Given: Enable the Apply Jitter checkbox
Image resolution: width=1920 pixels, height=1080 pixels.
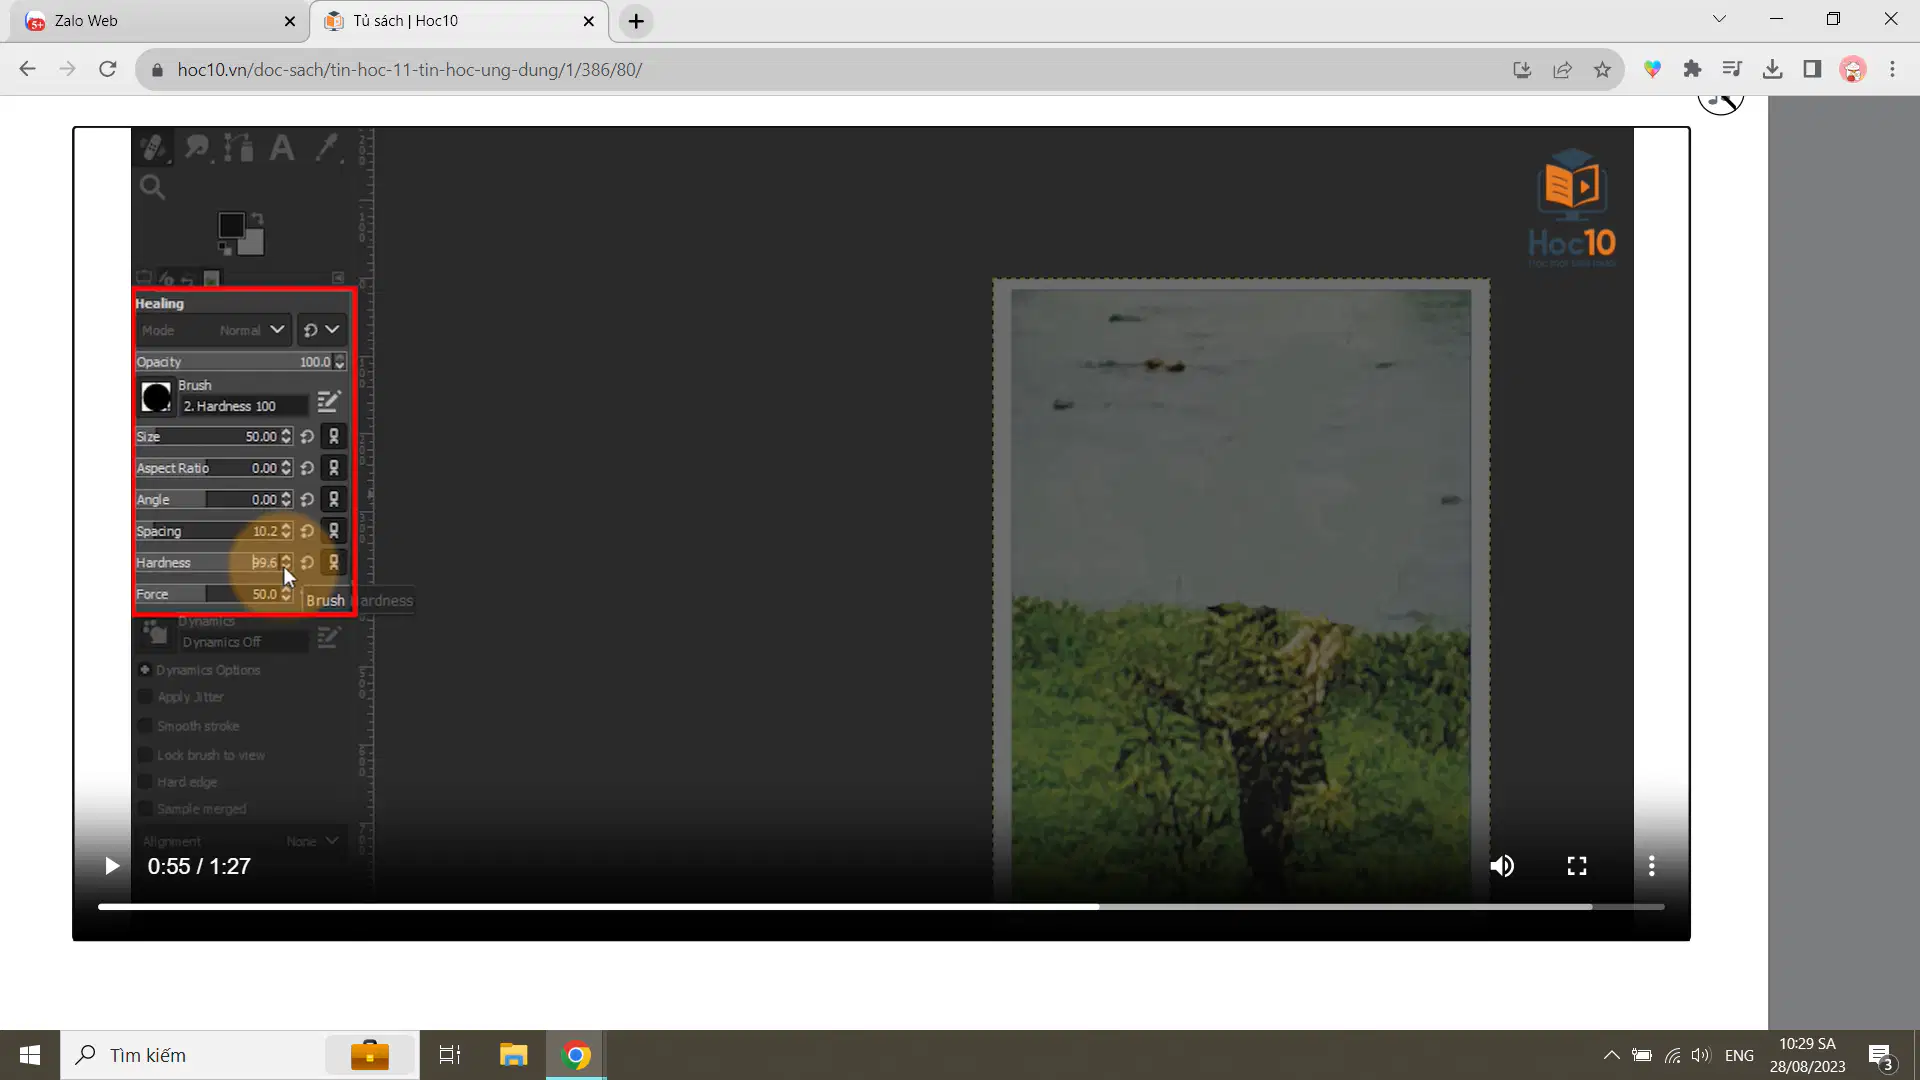Looking at the screenshot, I should point(146,697).
